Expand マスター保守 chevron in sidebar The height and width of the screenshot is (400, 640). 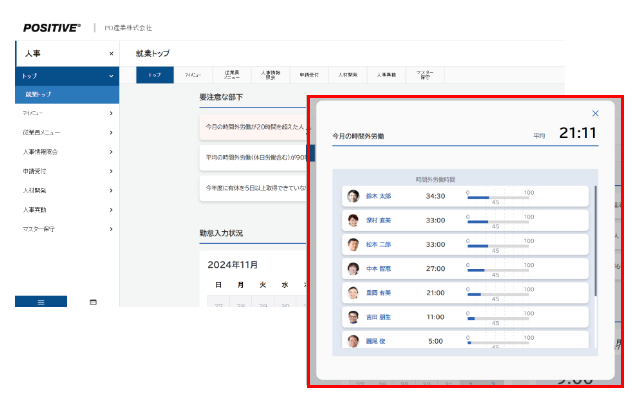tap(111, 229)
